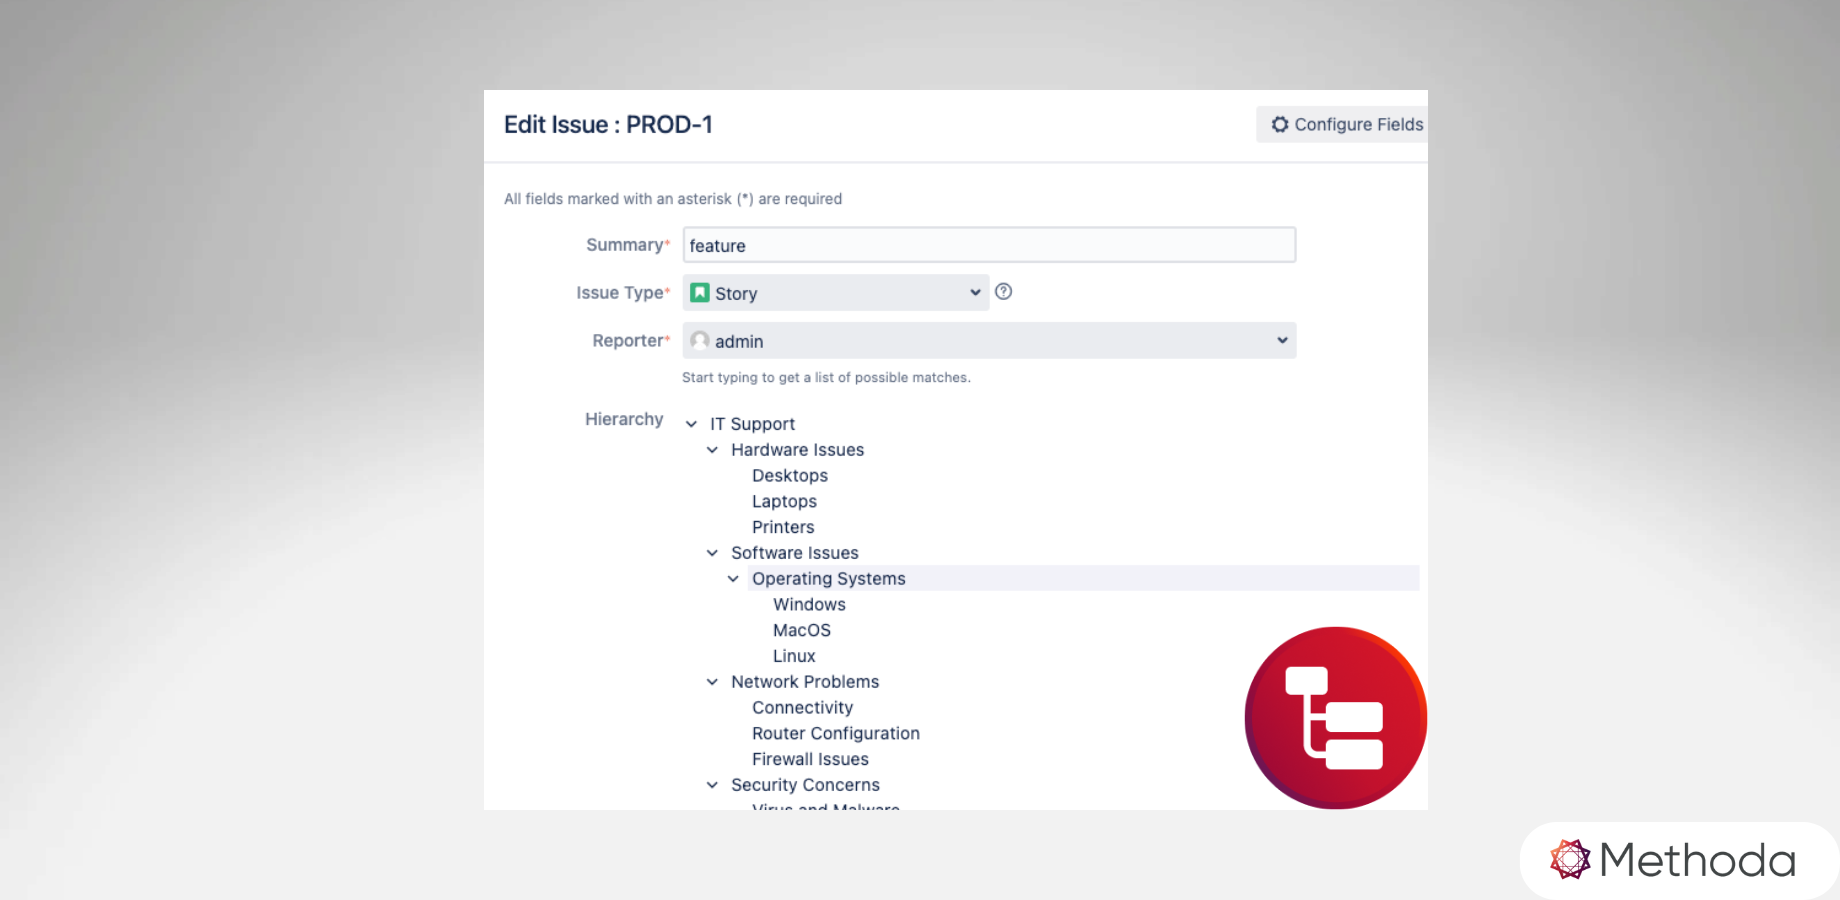1840x900 pixels.
Task: Click the gear icon in Configure Fields
Action: tap(1279, 124)
